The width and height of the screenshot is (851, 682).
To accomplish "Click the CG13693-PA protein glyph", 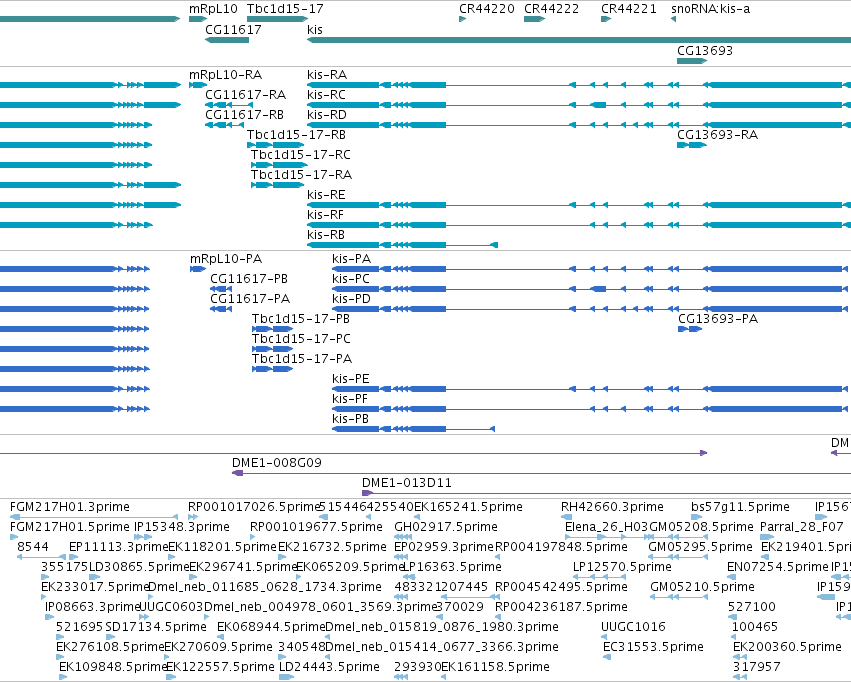I will [690, 329].
